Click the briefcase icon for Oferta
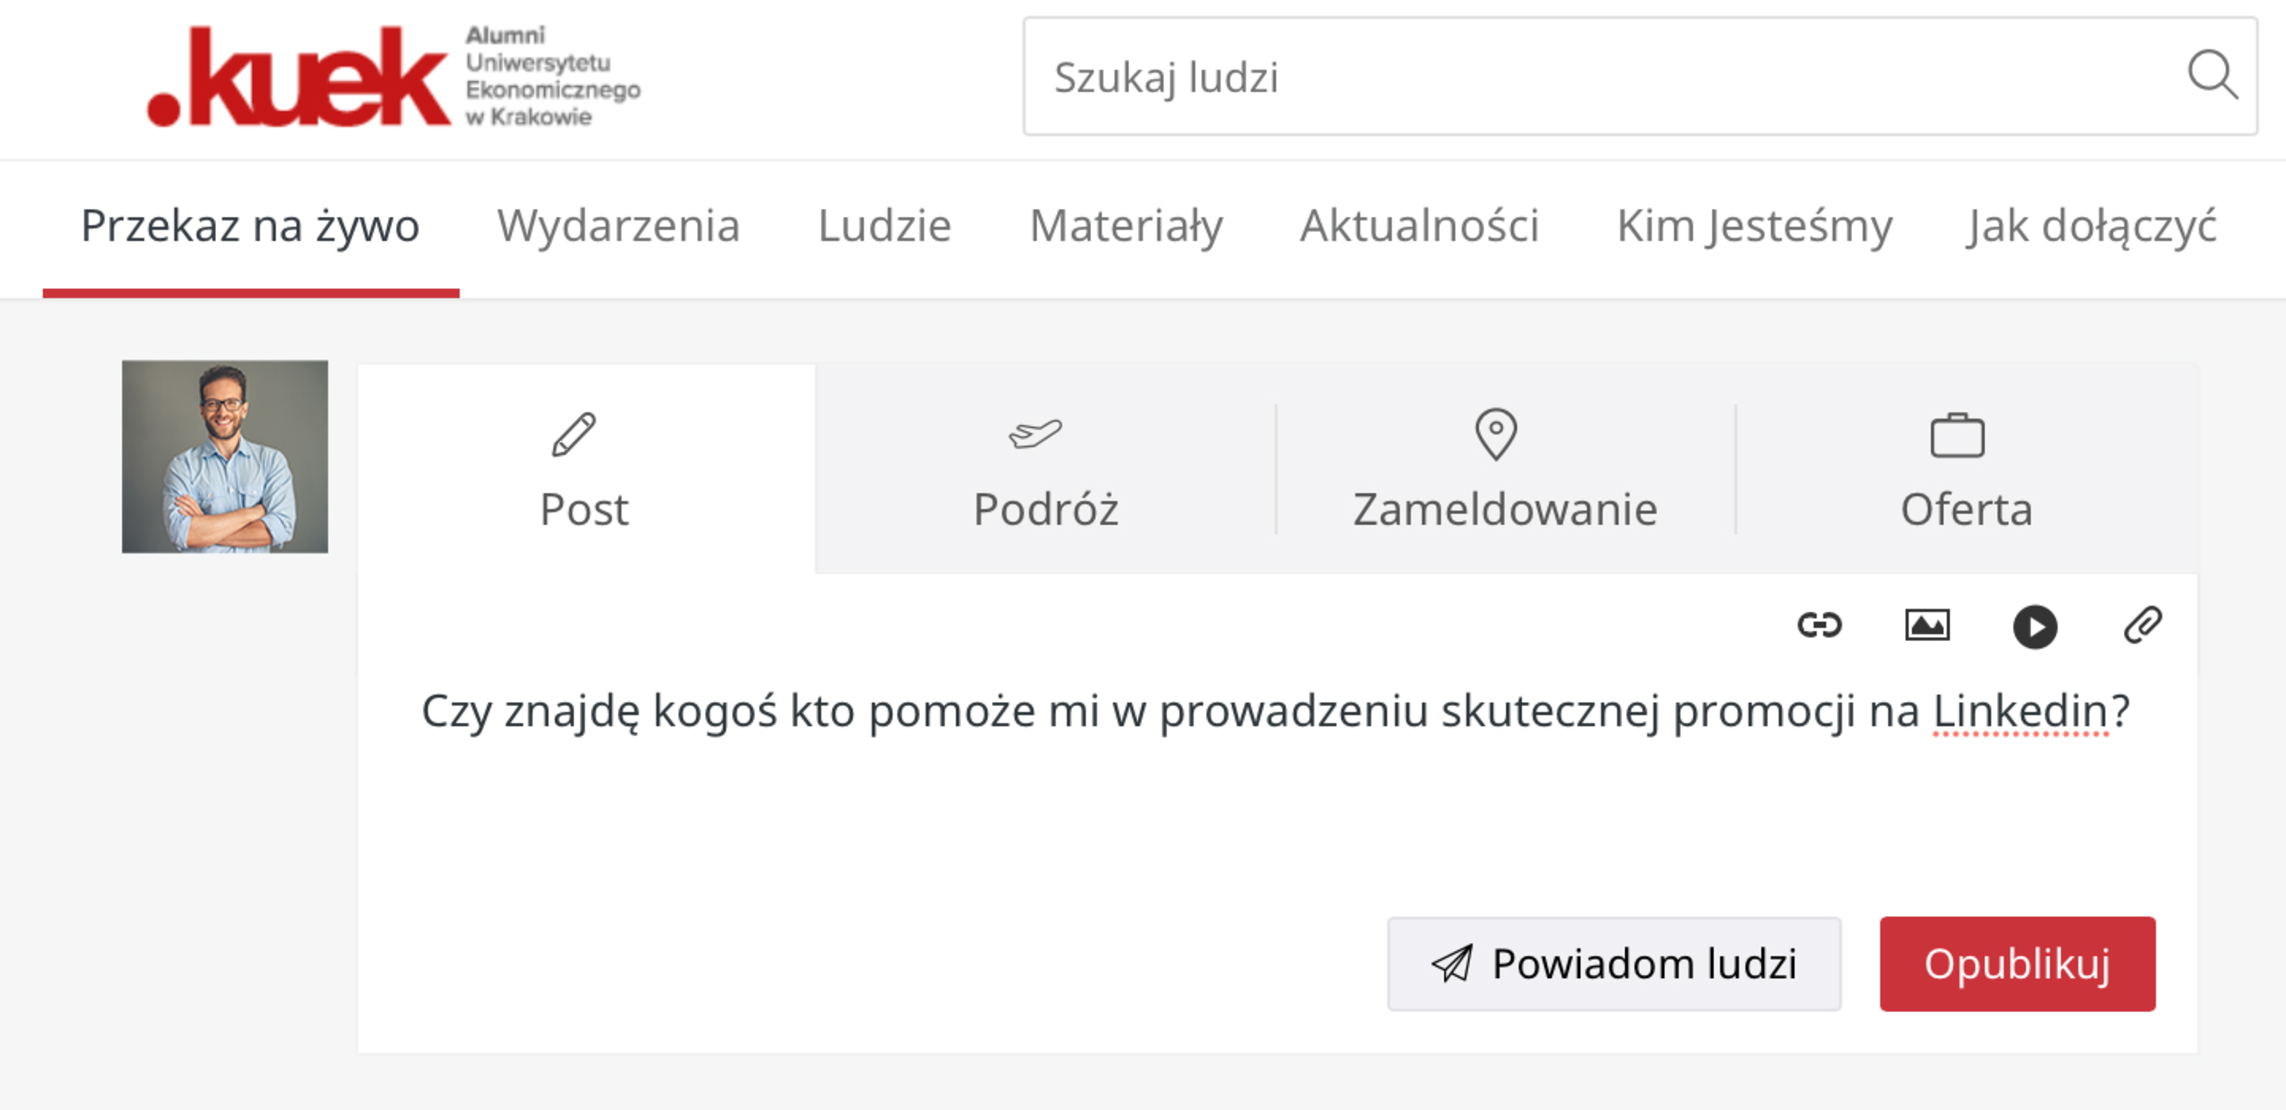2286x1110 pixels. coord(1957,436)
